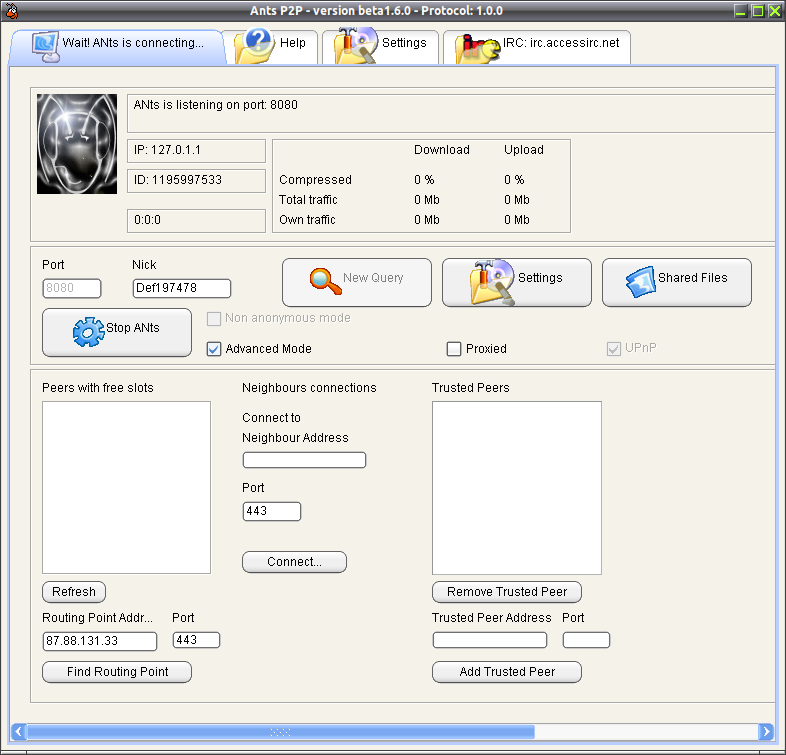Switch to the Settings tab

tap(381, 46)
